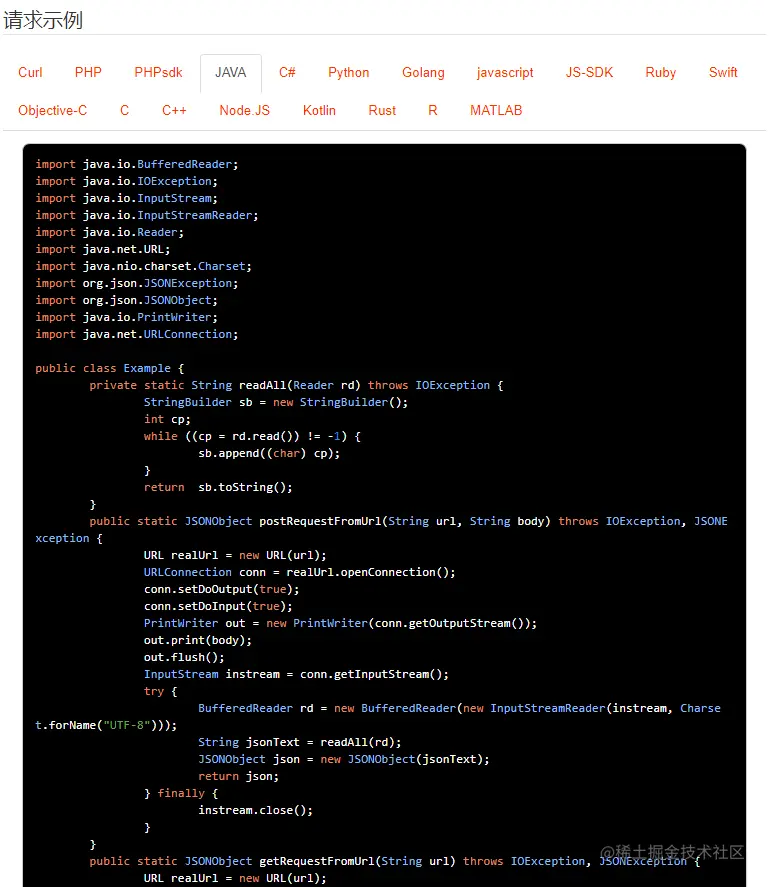Click the line 'import java.io.IOException;'
Image resolution: width=770 pixels, height=887 pixels.
(x=126, y=181)
